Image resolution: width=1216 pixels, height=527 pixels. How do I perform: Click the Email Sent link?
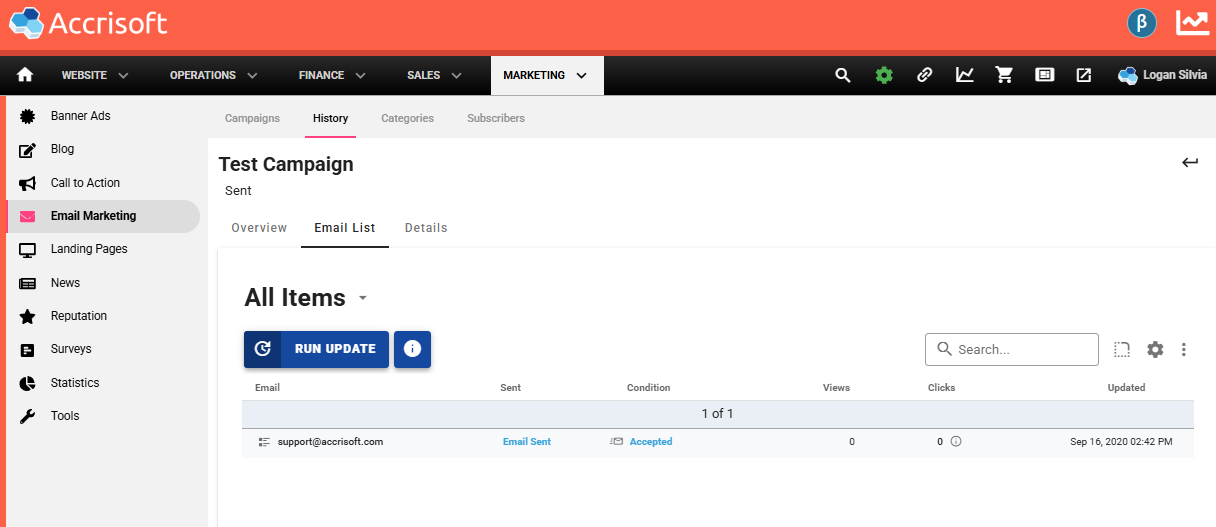click(526, 441)
